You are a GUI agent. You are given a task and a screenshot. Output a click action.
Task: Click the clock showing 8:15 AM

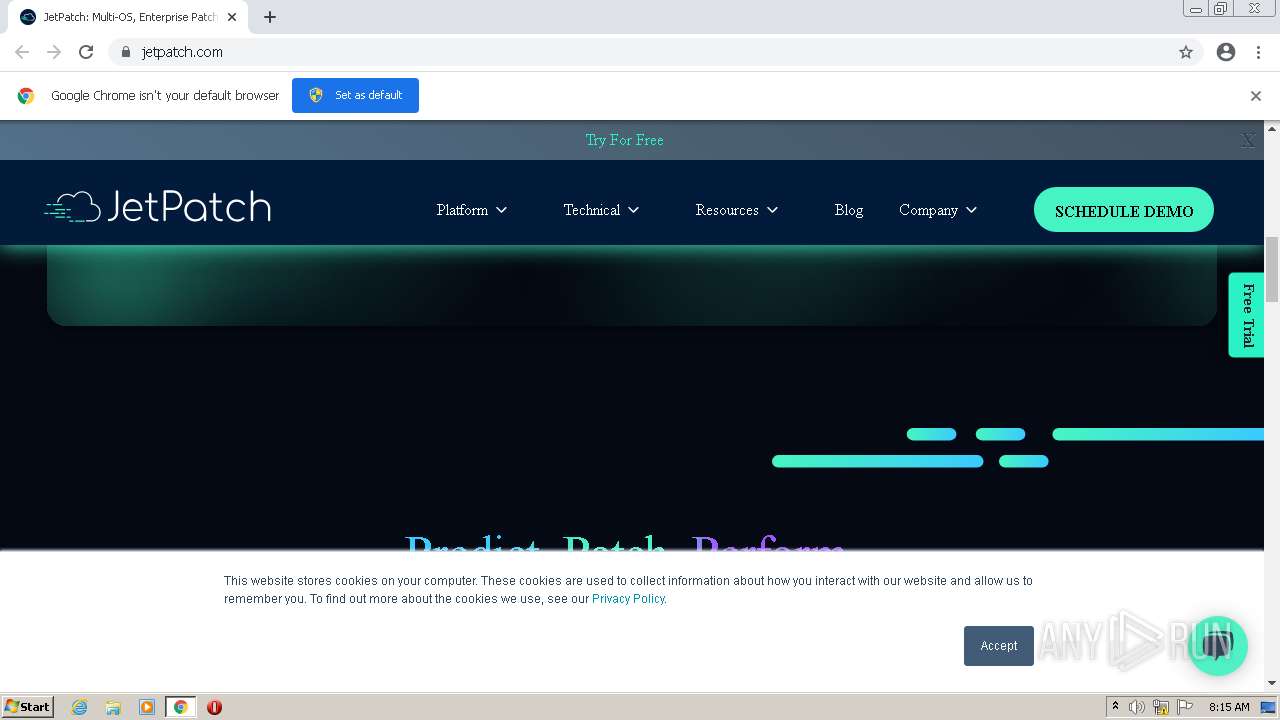(1229, 707)
